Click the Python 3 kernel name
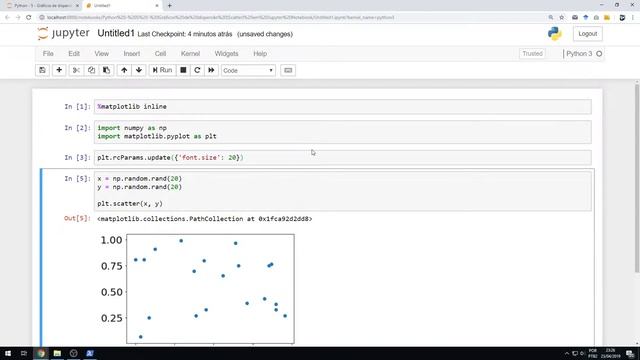Screen dimensions: 640x360 tap(579, 53)
